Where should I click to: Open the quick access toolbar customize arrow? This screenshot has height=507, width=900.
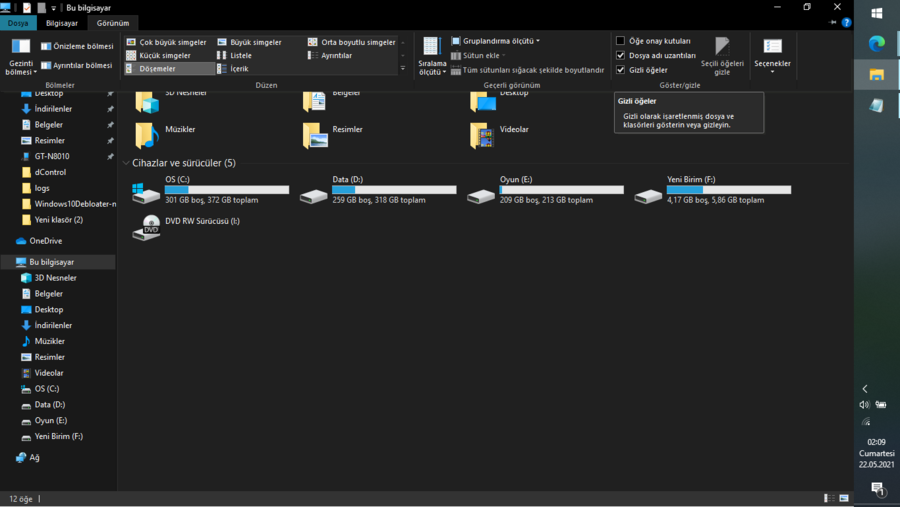pos(53,8)
